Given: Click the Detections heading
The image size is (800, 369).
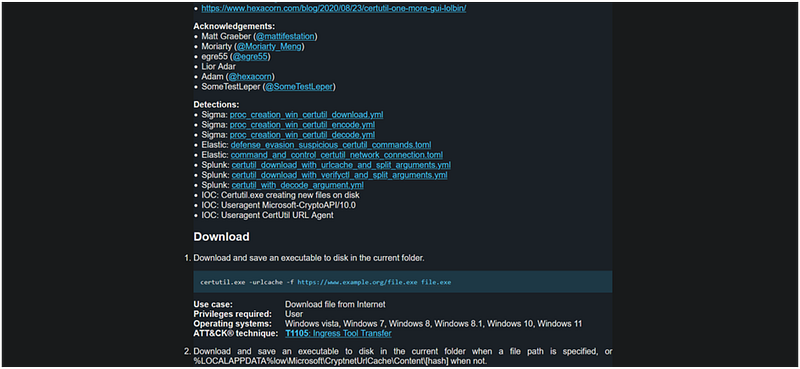Looking at the screenshot, I should tap(216, 105).
